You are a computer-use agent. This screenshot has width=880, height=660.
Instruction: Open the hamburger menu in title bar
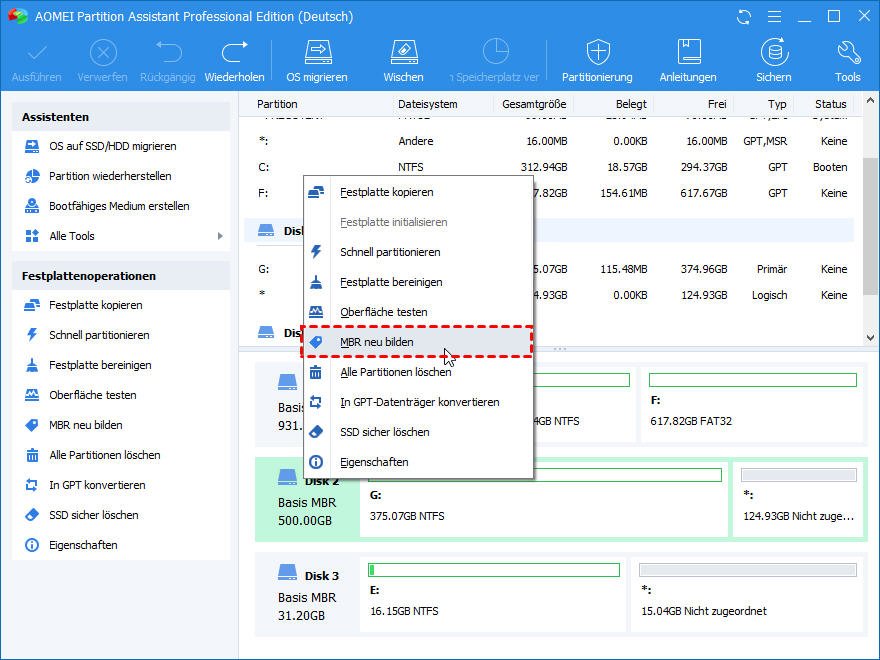point(774,17)
